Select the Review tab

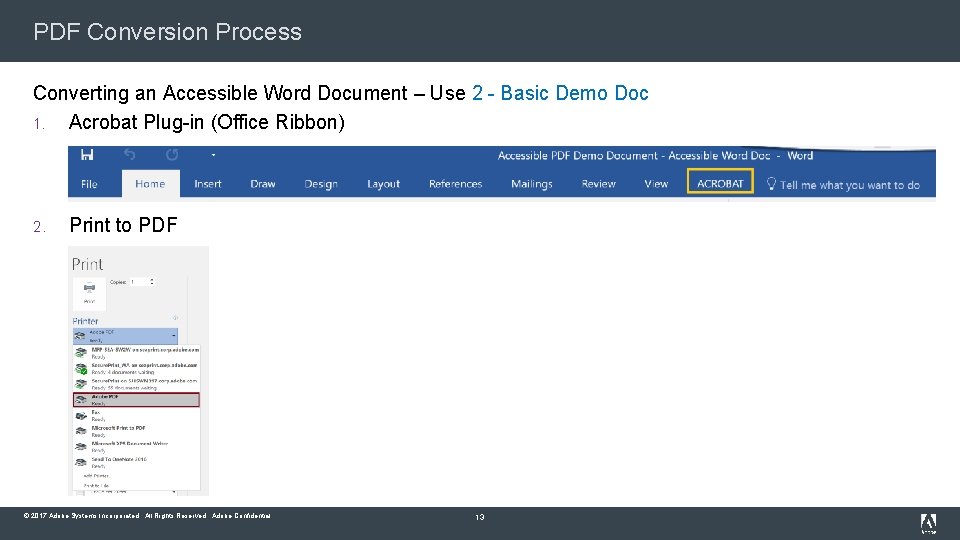click(x=598, y=184)
